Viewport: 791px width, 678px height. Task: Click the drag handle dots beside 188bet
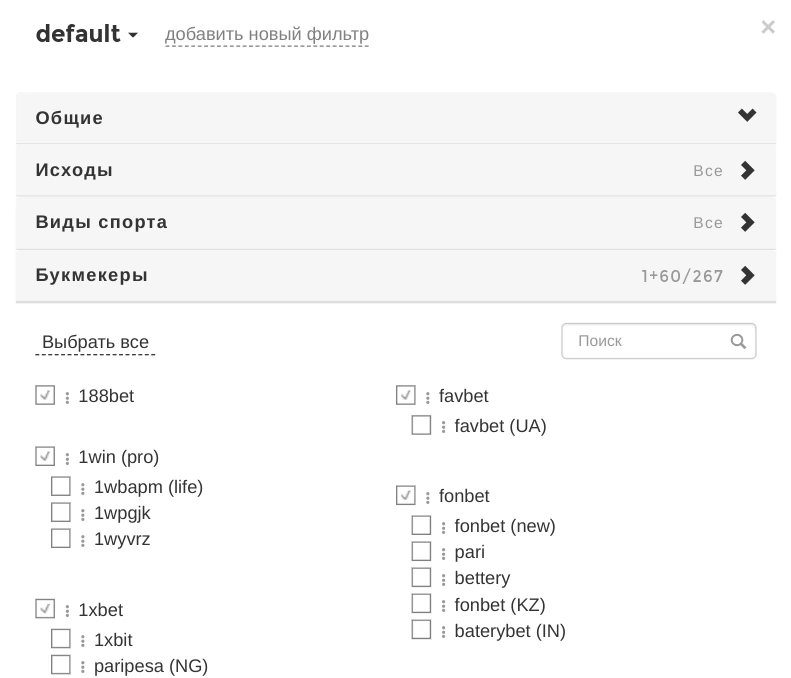point(67,397)
